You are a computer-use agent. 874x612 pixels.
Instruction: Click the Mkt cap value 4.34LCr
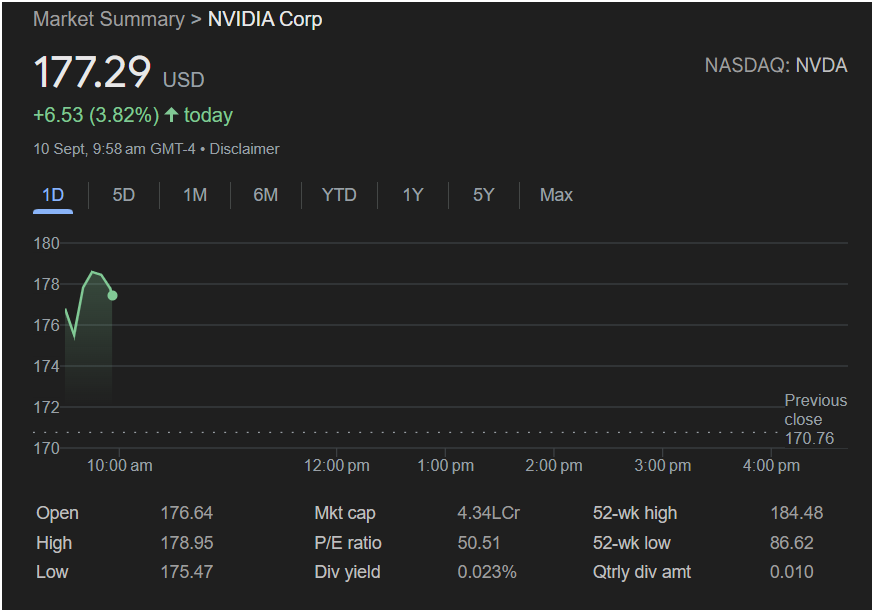(x=488, y=513)
